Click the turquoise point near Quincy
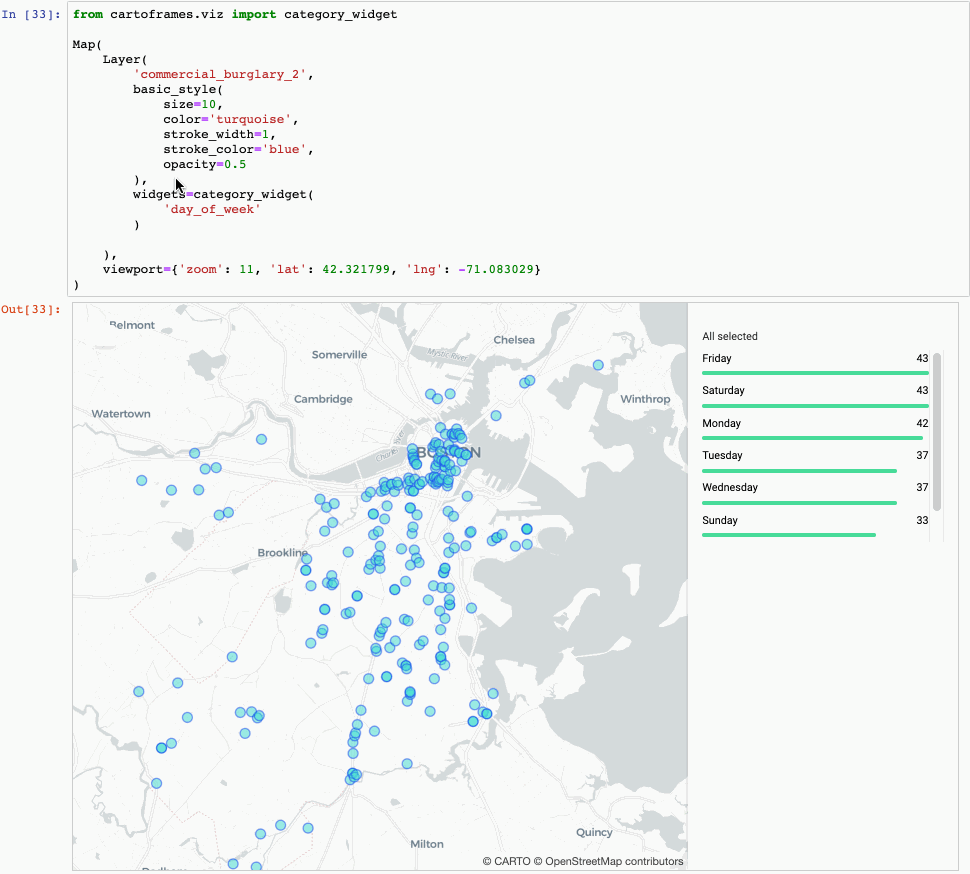The image size is (970, 874). [x=486, y=713]
